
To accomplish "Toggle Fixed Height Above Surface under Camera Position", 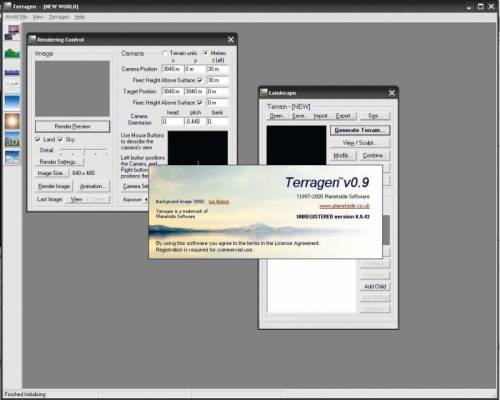I will [200, 80].
